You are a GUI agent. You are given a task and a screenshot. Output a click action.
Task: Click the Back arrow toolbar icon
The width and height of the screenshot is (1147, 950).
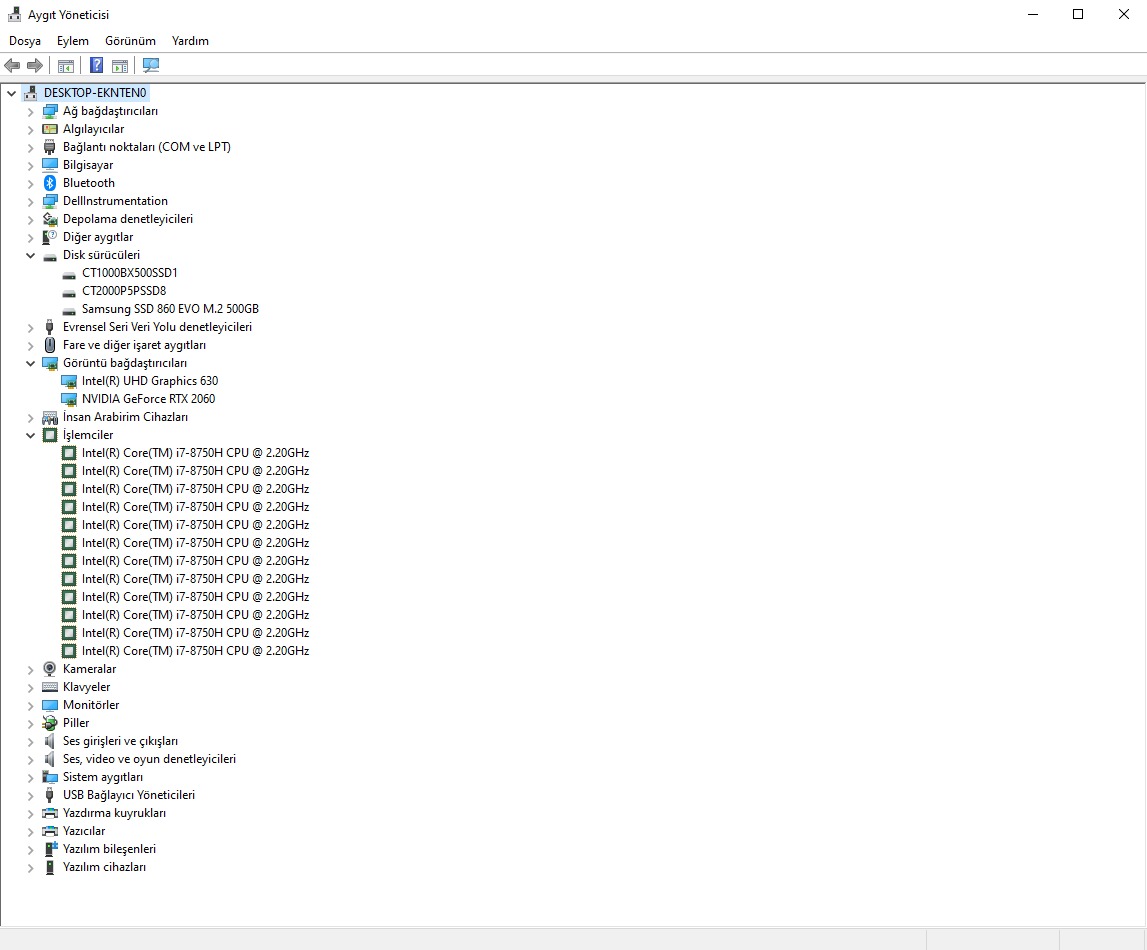(12, 66)
